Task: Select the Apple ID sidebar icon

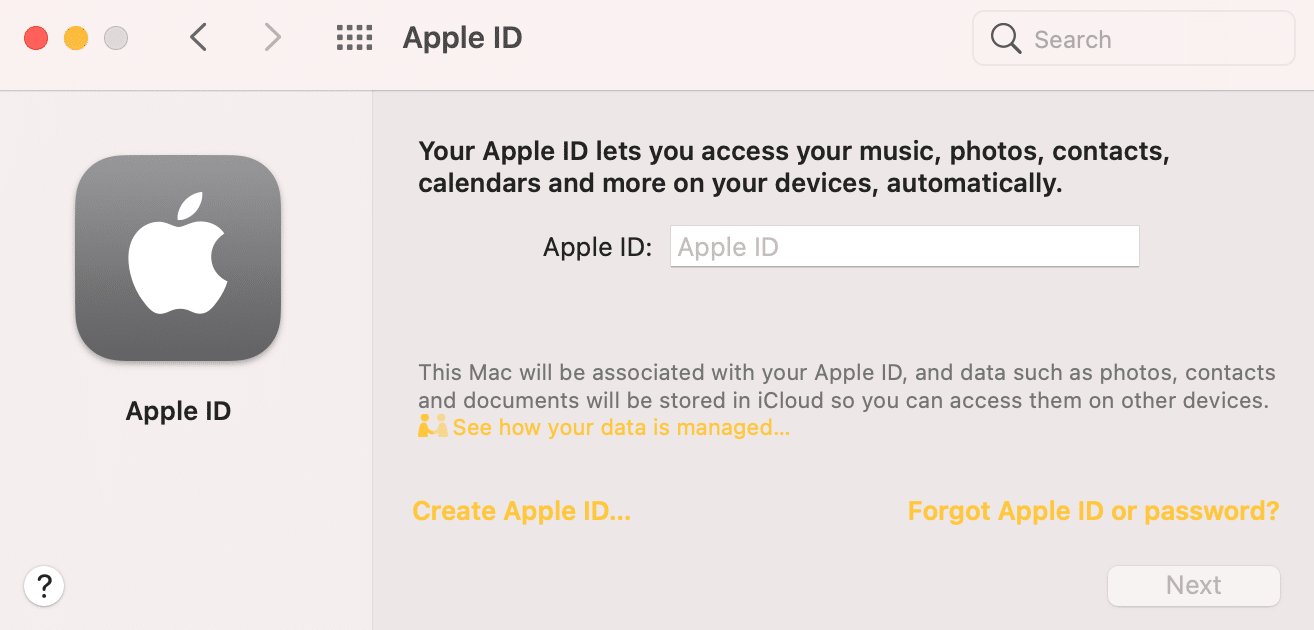Action: coord(178,258)
